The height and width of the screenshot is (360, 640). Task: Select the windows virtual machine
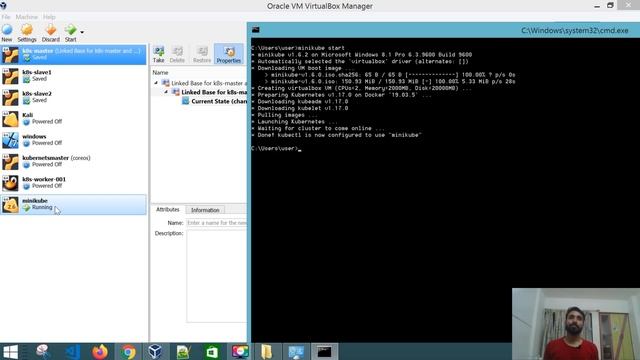point(73,140)
